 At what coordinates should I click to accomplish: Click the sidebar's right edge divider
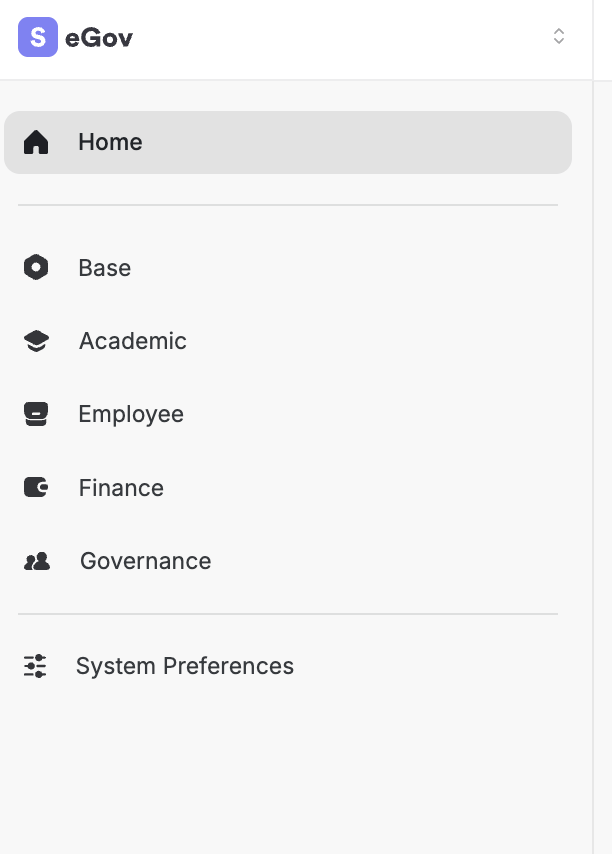click(x=593, y=450)
